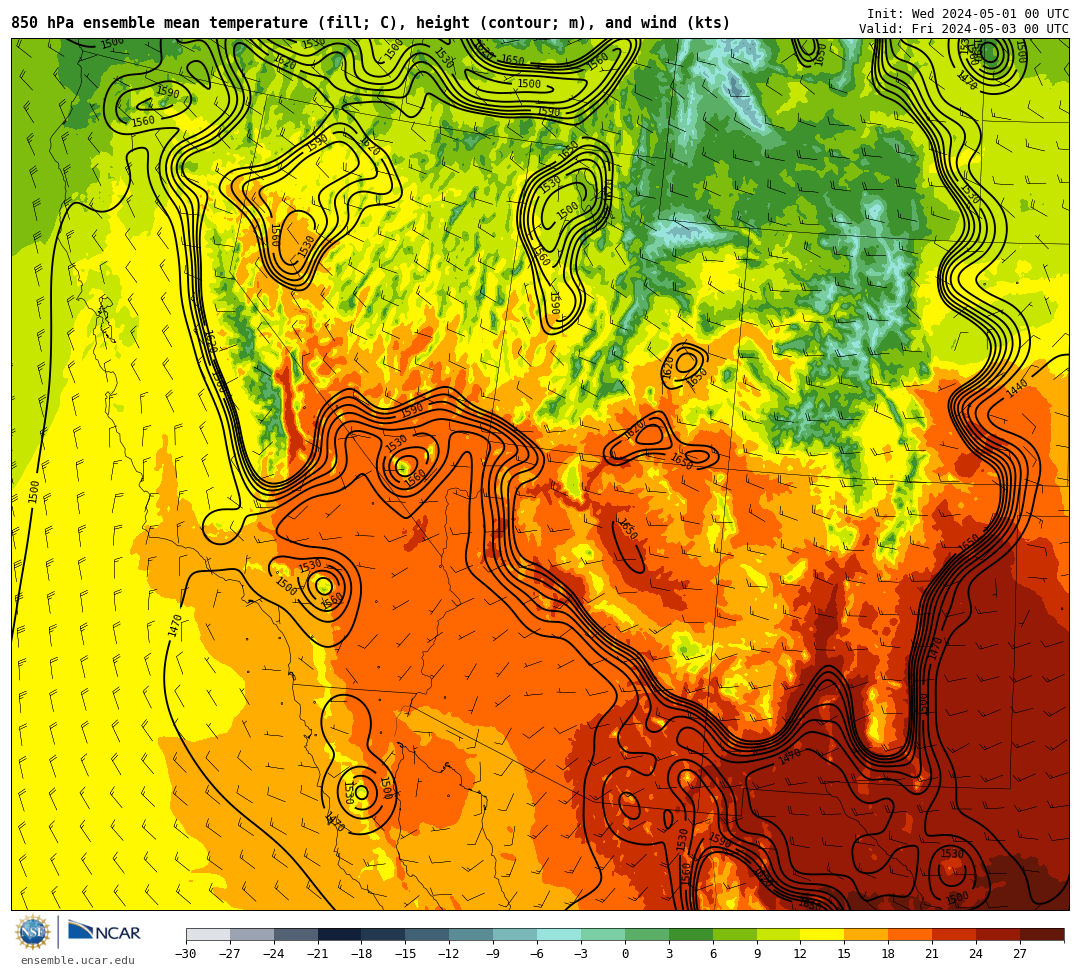1080x973 pixels.
Task: Click the -30 to -27 colorbar swatch
Action: coord(208,934)
